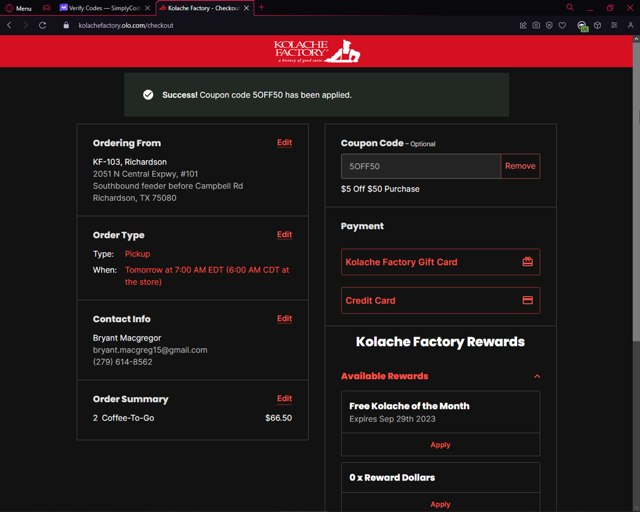Click the Kolache Factory Rewards heading
Image resolution: width=640 pixels, height=512 pixels.
pos(440,342)
